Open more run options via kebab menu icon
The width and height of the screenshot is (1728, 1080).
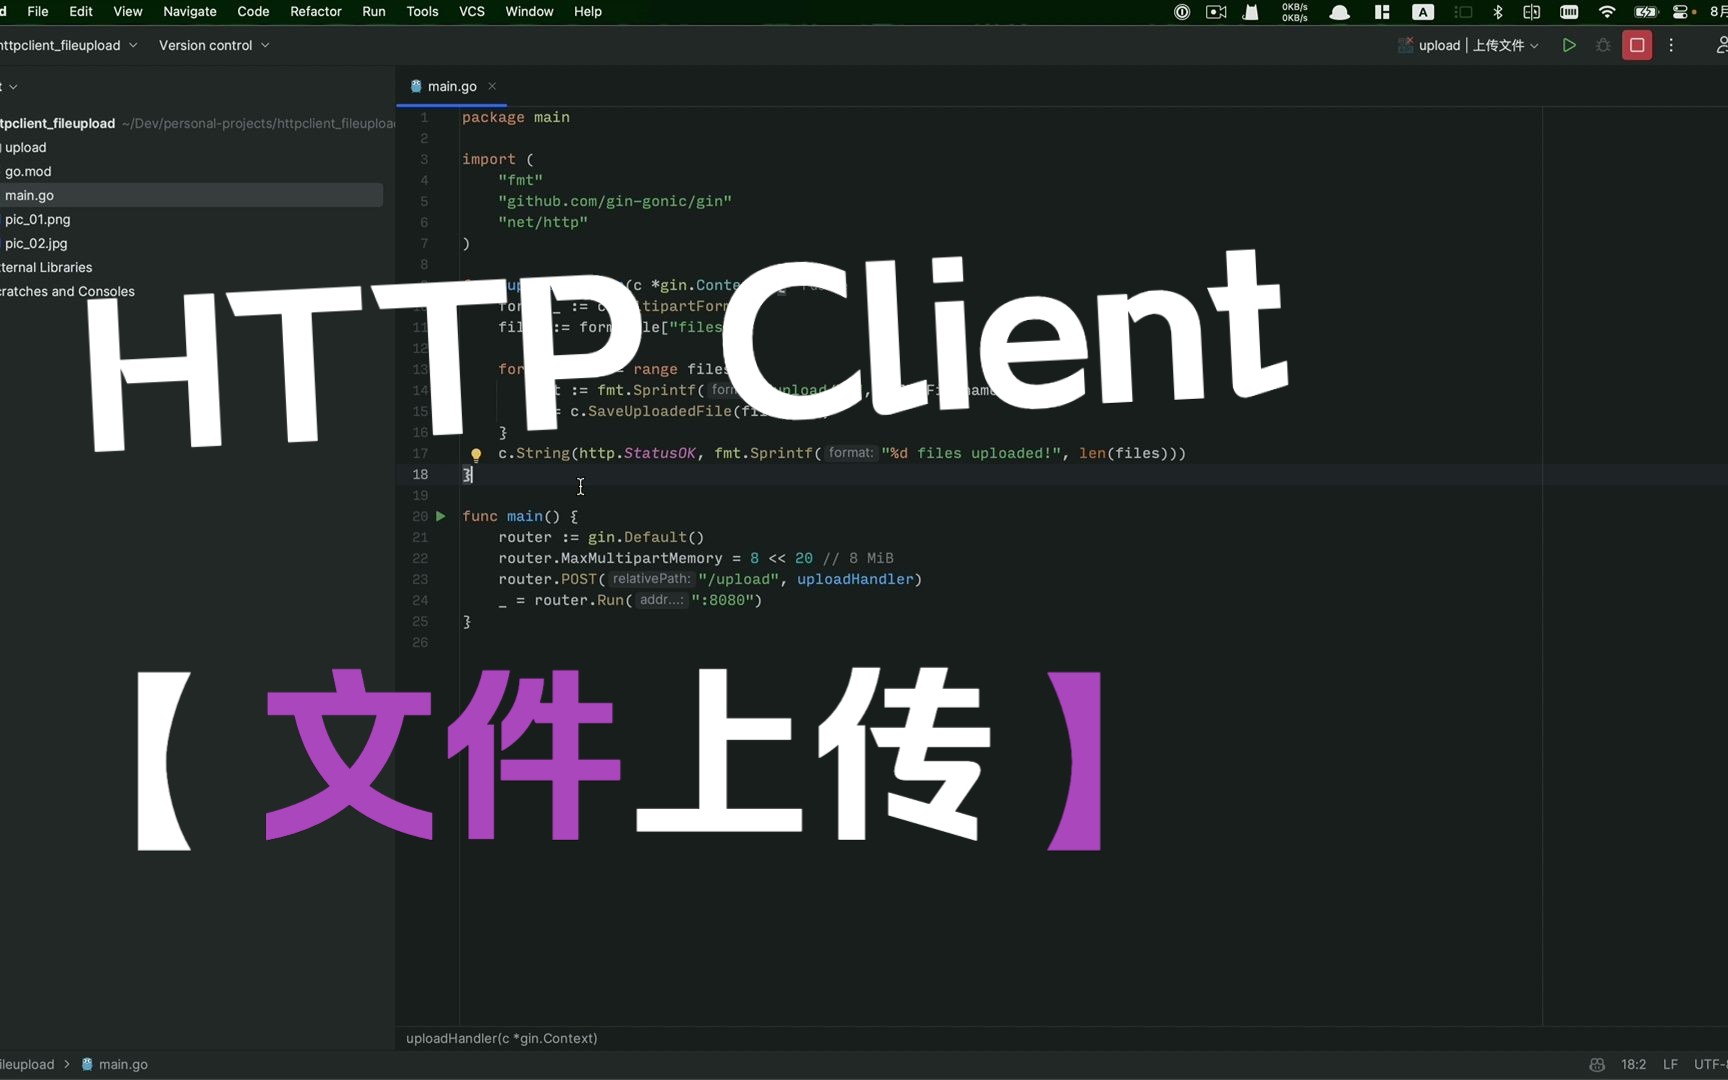coord(1673,45)
